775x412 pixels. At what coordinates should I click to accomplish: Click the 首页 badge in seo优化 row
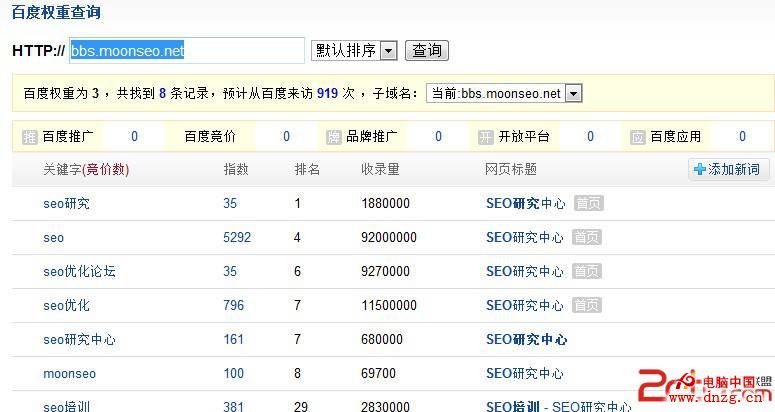(588, 306)
